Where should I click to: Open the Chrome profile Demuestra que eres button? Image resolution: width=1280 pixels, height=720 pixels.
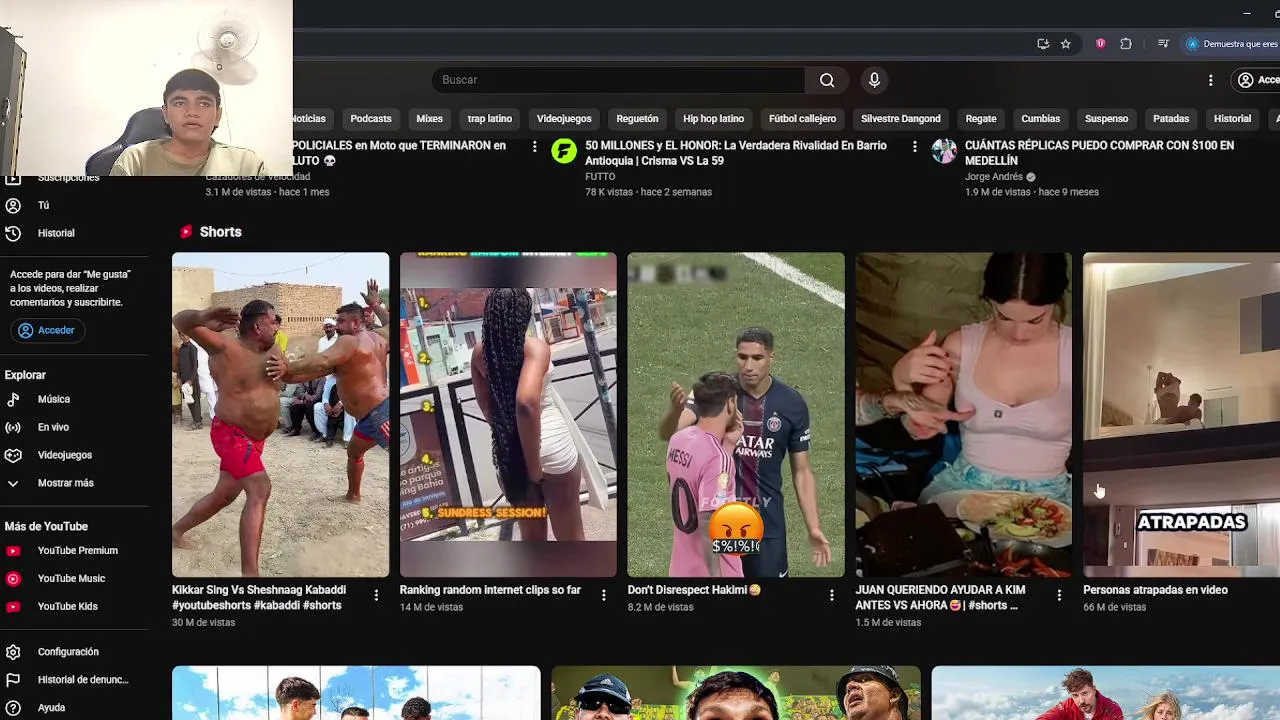(1231, 44)
